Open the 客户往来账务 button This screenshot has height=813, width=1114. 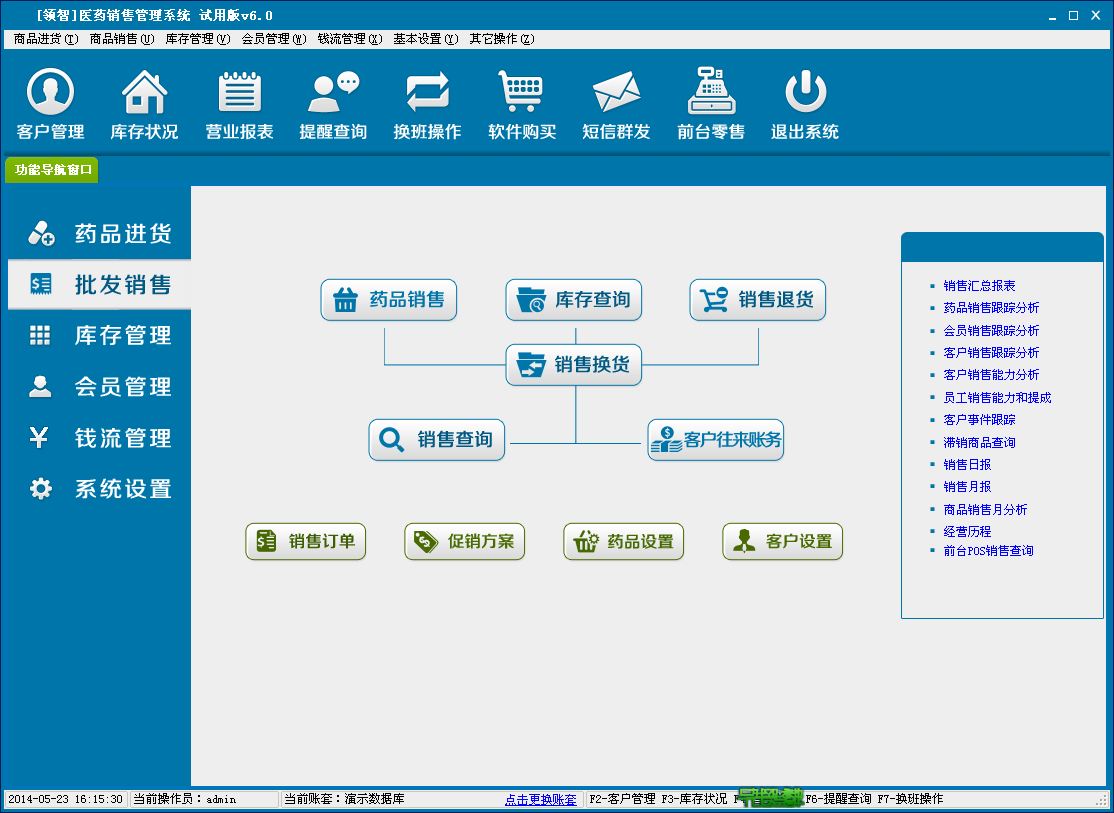point(716,440)
